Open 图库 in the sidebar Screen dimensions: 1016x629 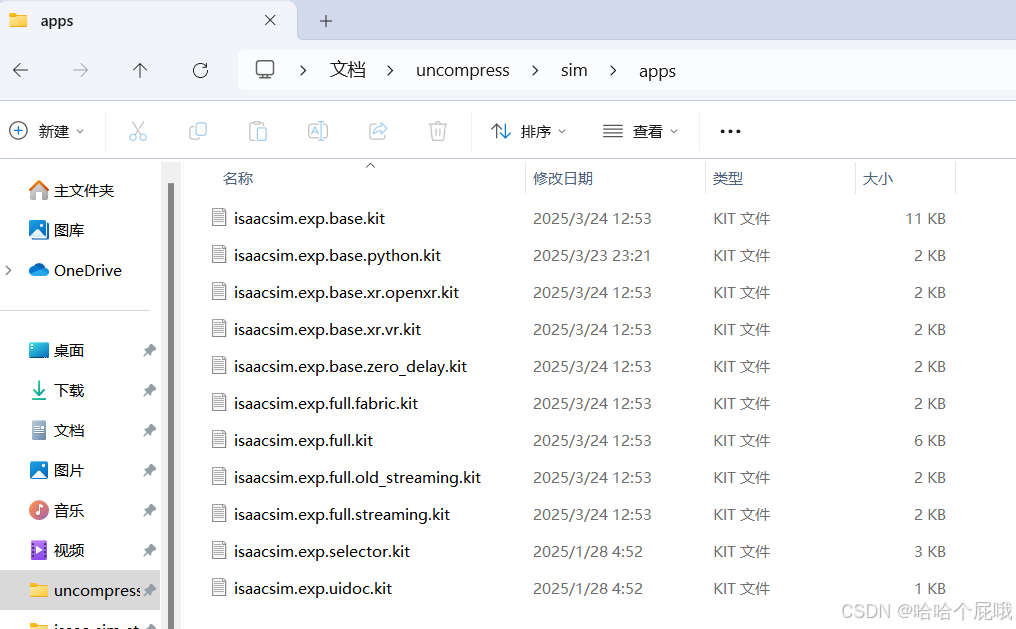click(x=56, y=230)
